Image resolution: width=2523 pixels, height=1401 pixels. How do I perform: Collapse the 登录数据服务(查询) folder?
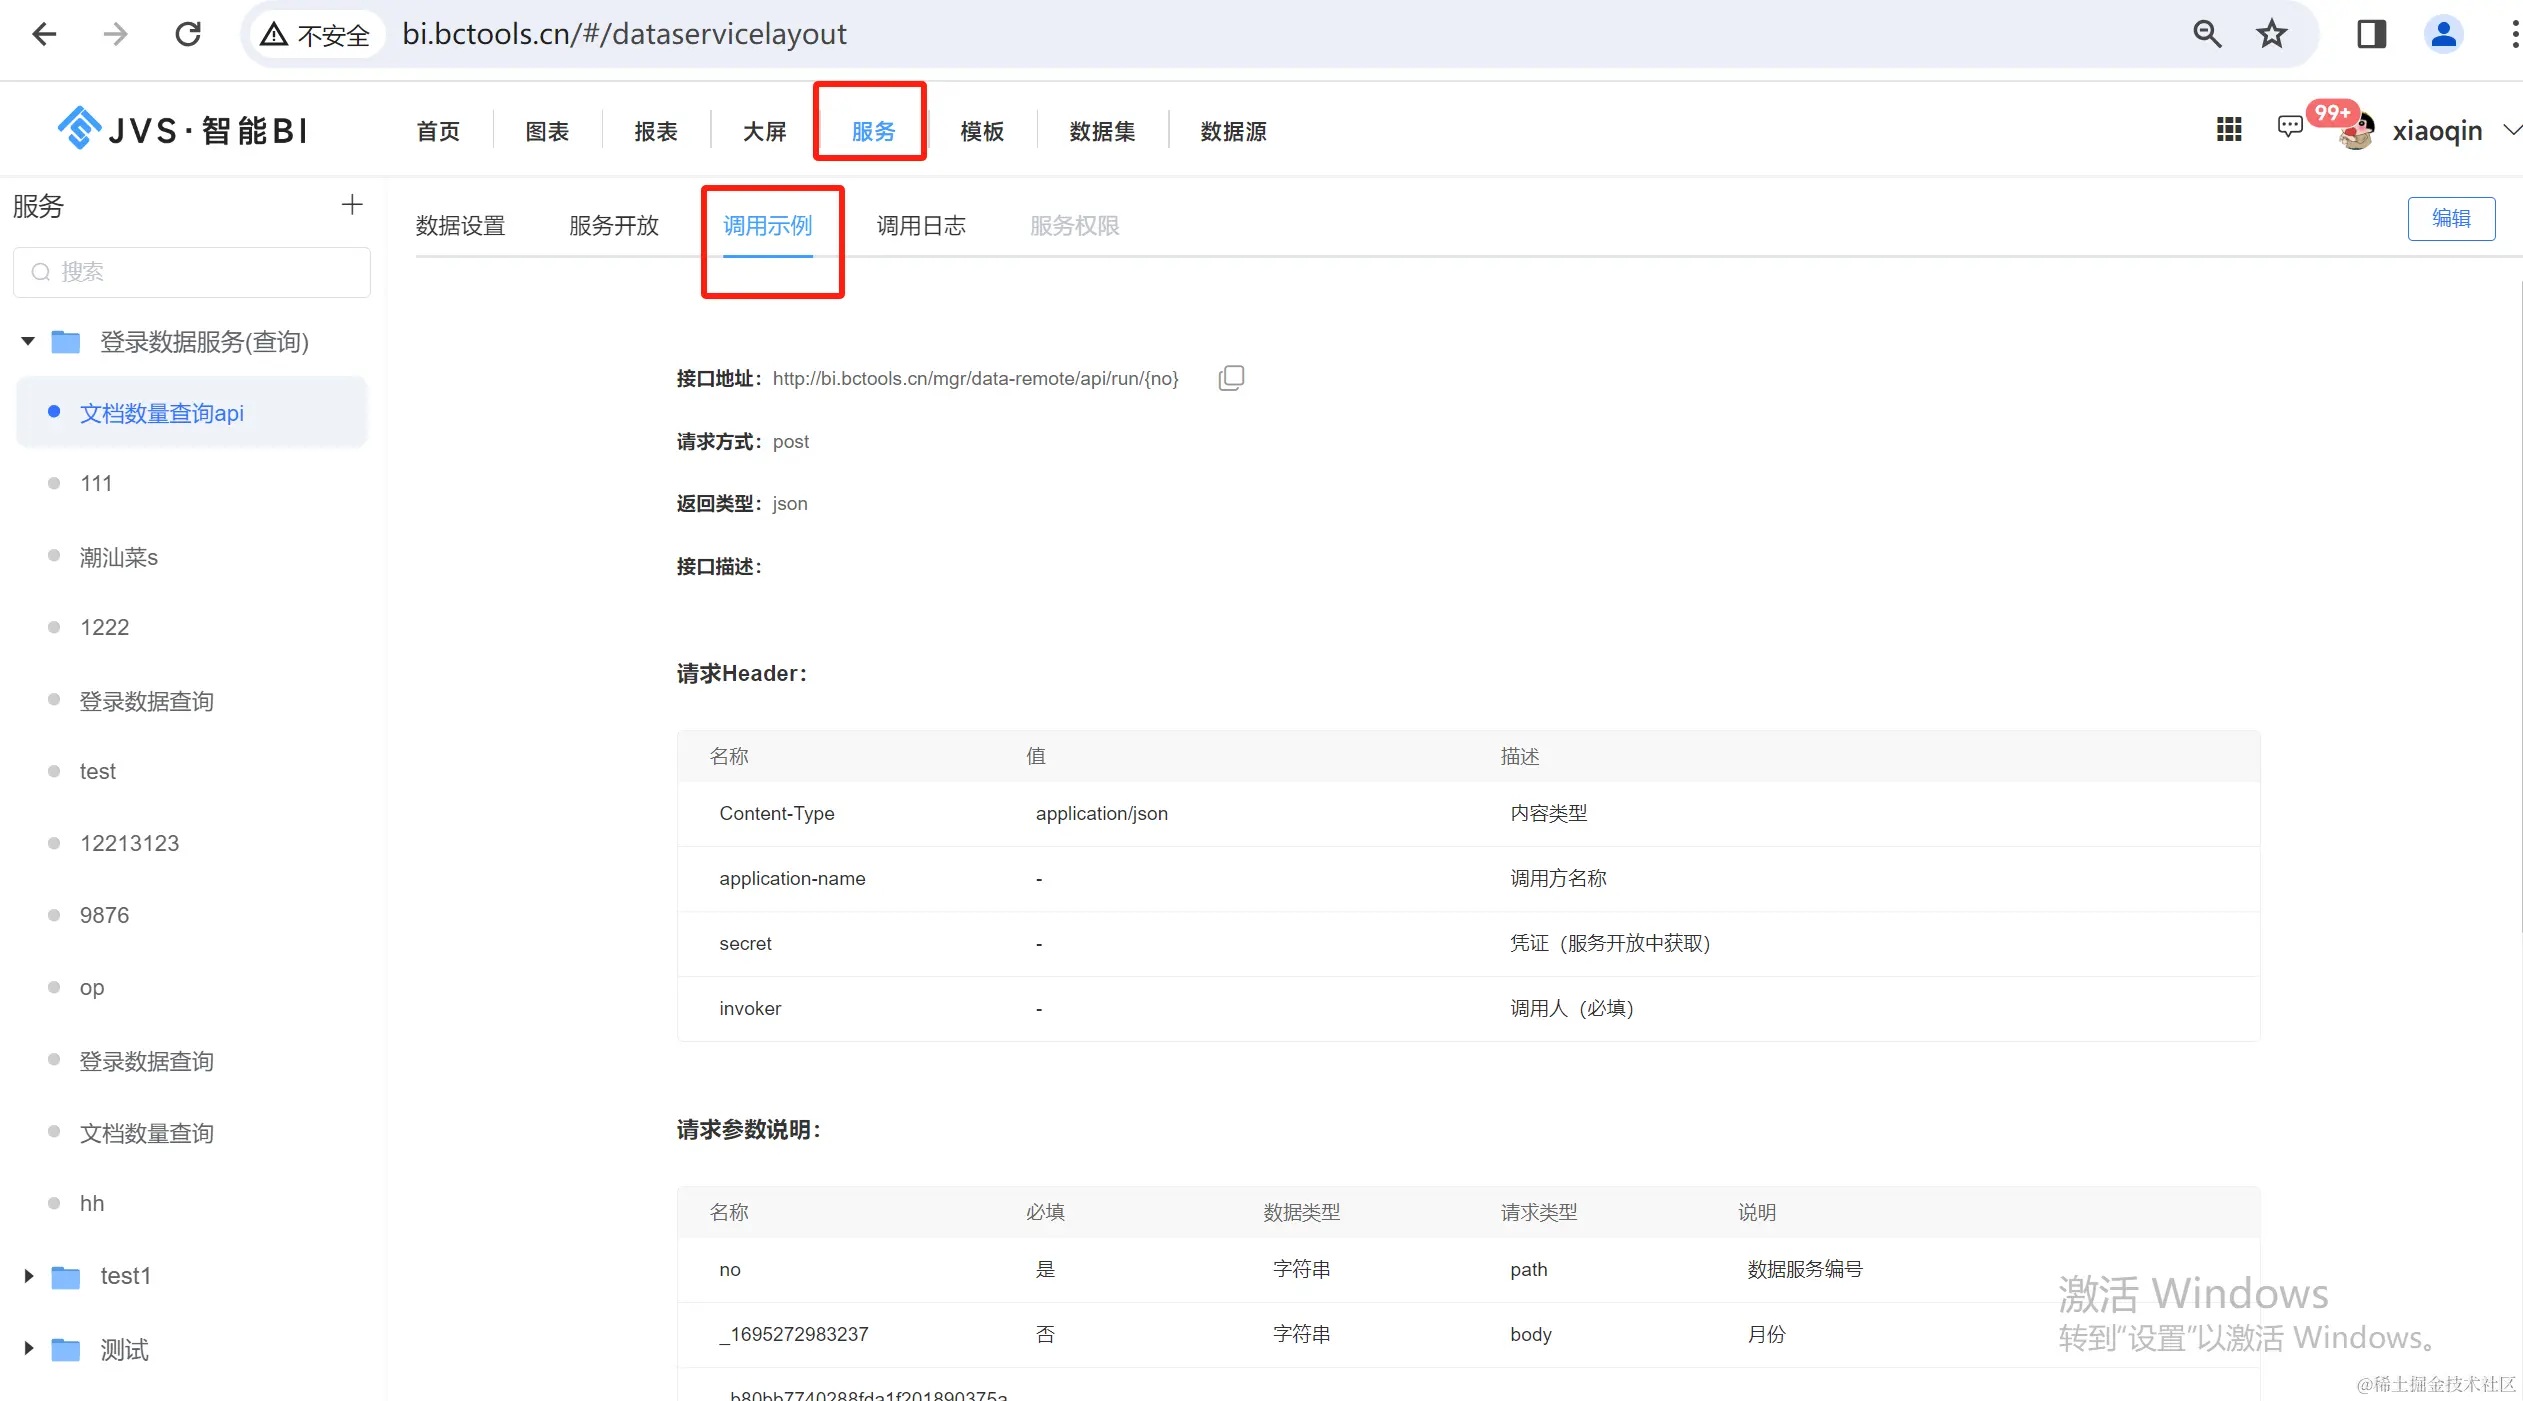click(28, 342)
